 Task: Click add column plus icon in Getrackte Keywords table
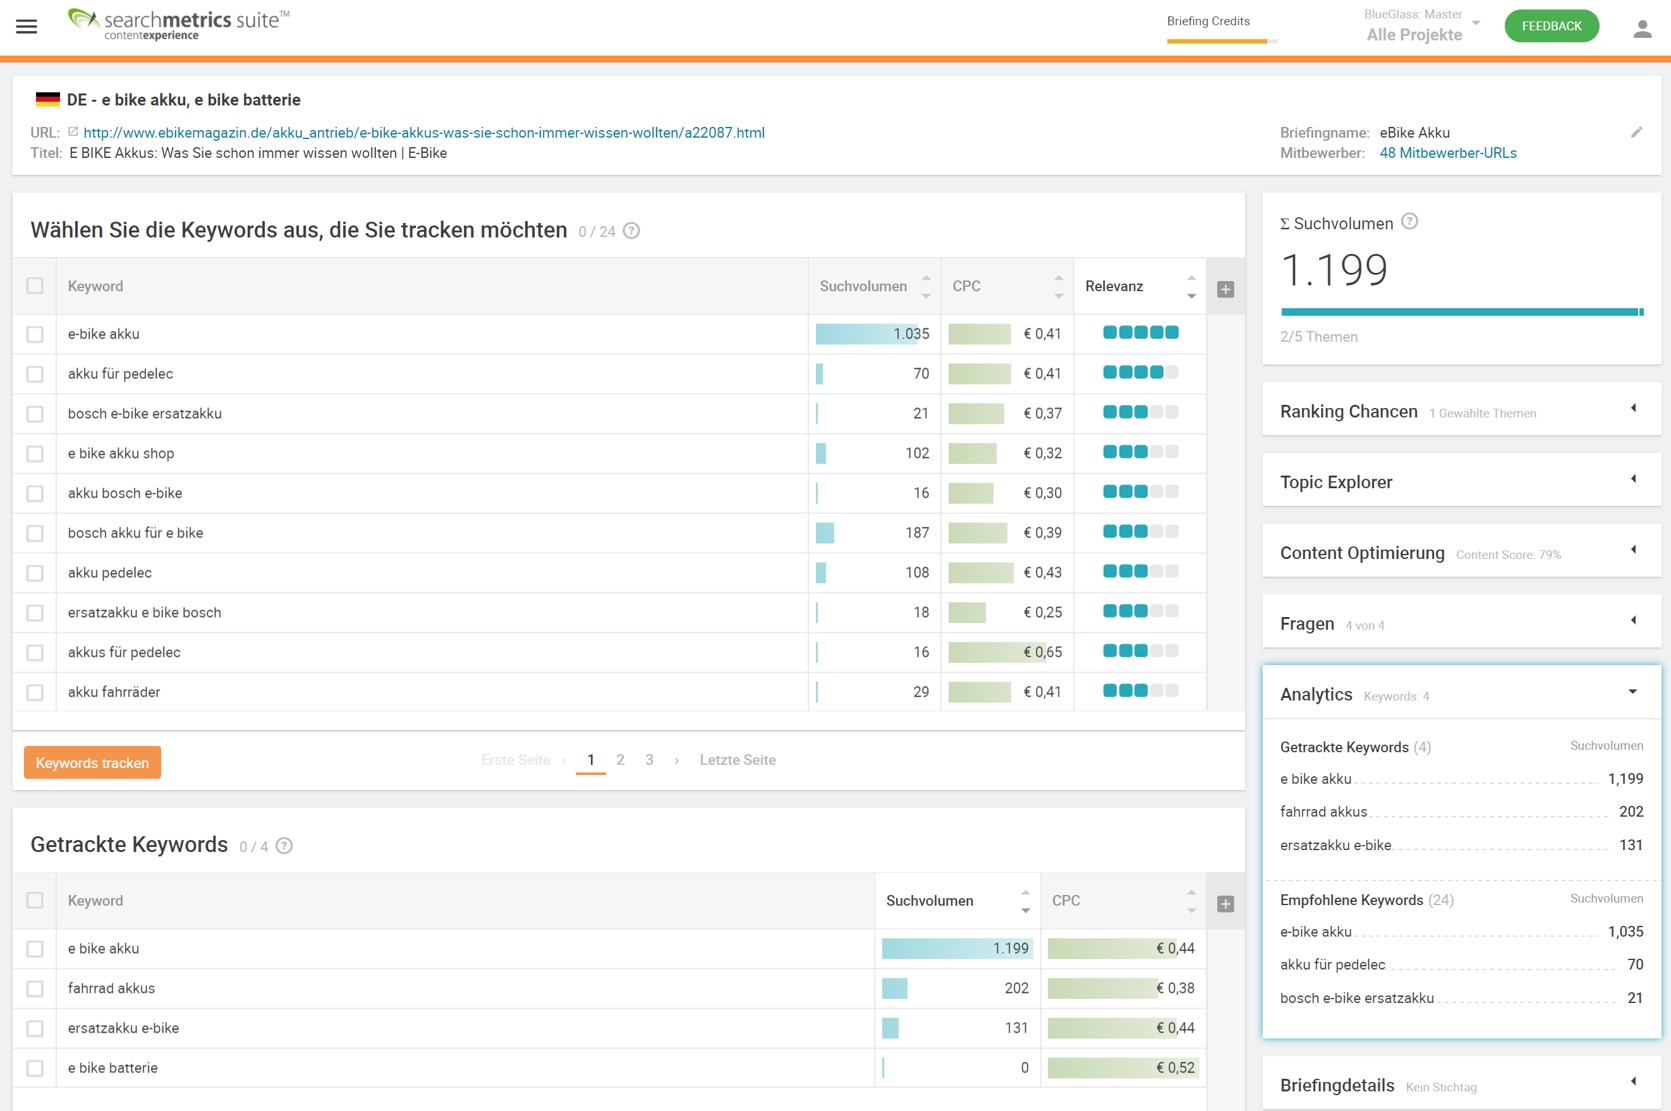(x=1225, y=904)
